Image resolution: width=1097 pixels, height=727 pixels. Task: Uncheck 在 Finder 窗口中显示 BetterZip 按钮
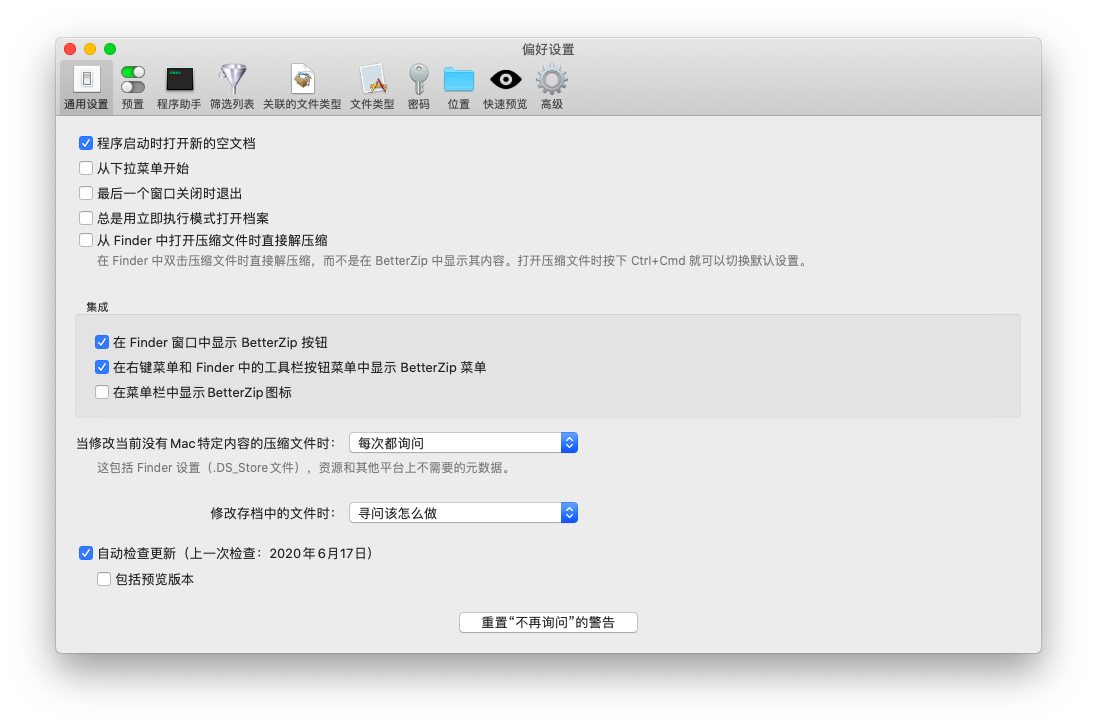coord(102,342)
